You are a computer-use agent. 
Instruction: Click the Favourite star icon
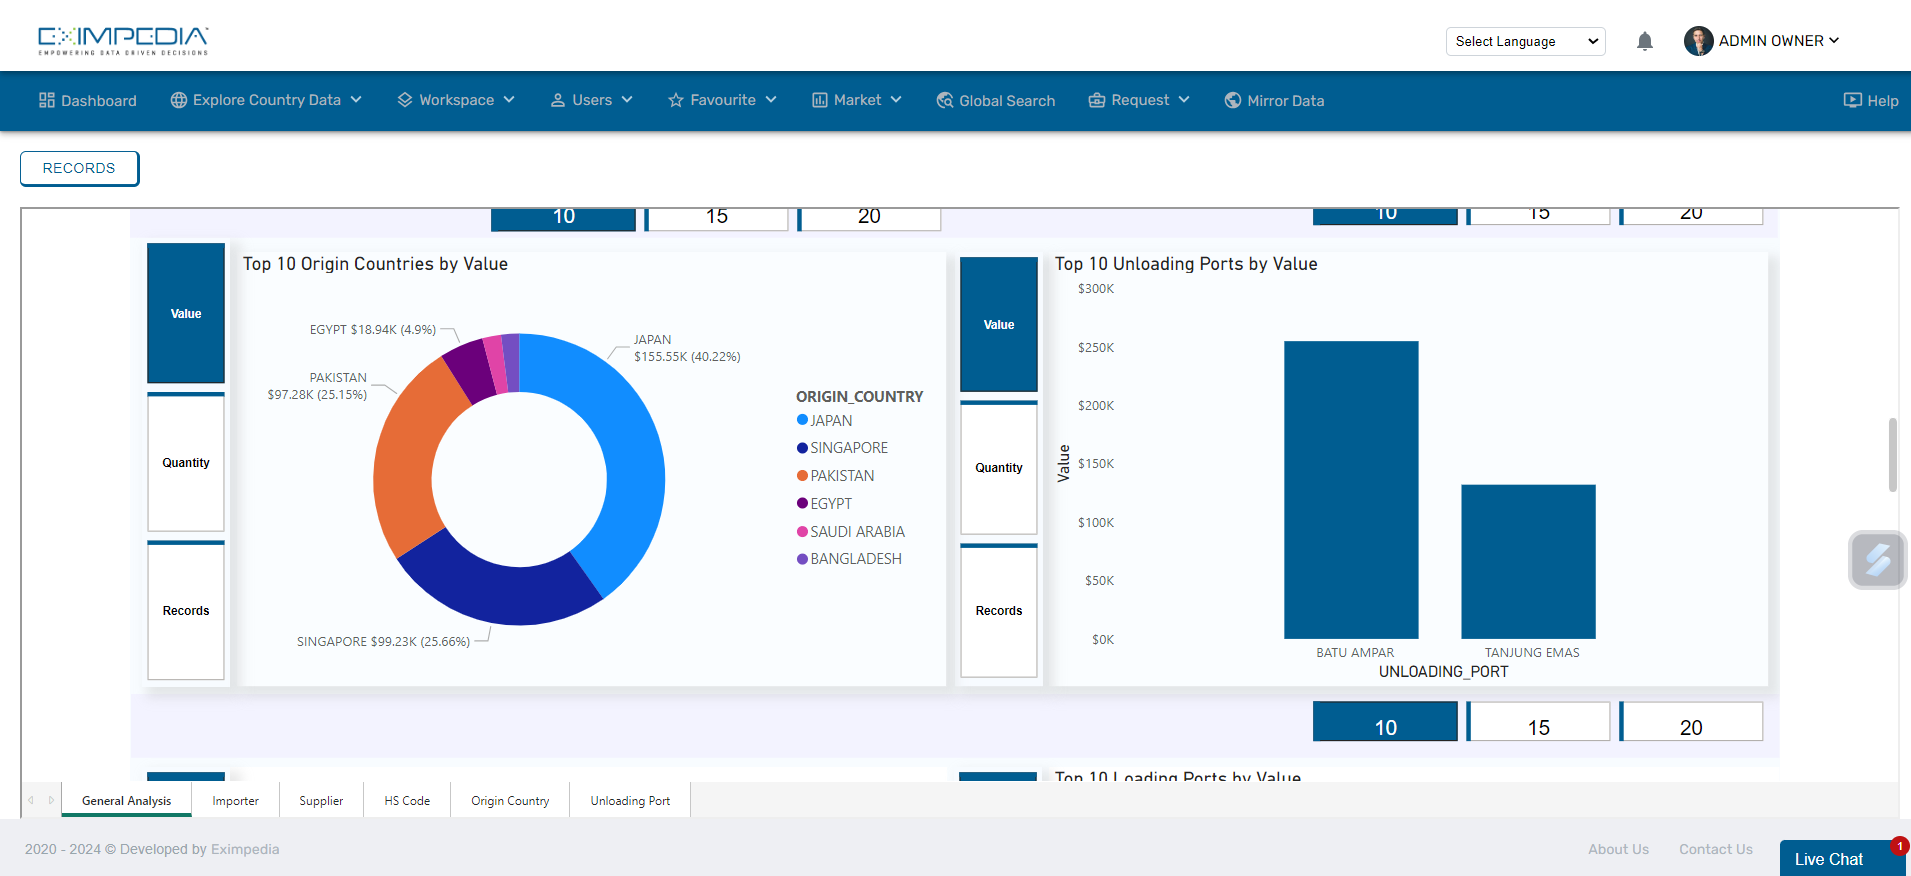click(676, 100)
